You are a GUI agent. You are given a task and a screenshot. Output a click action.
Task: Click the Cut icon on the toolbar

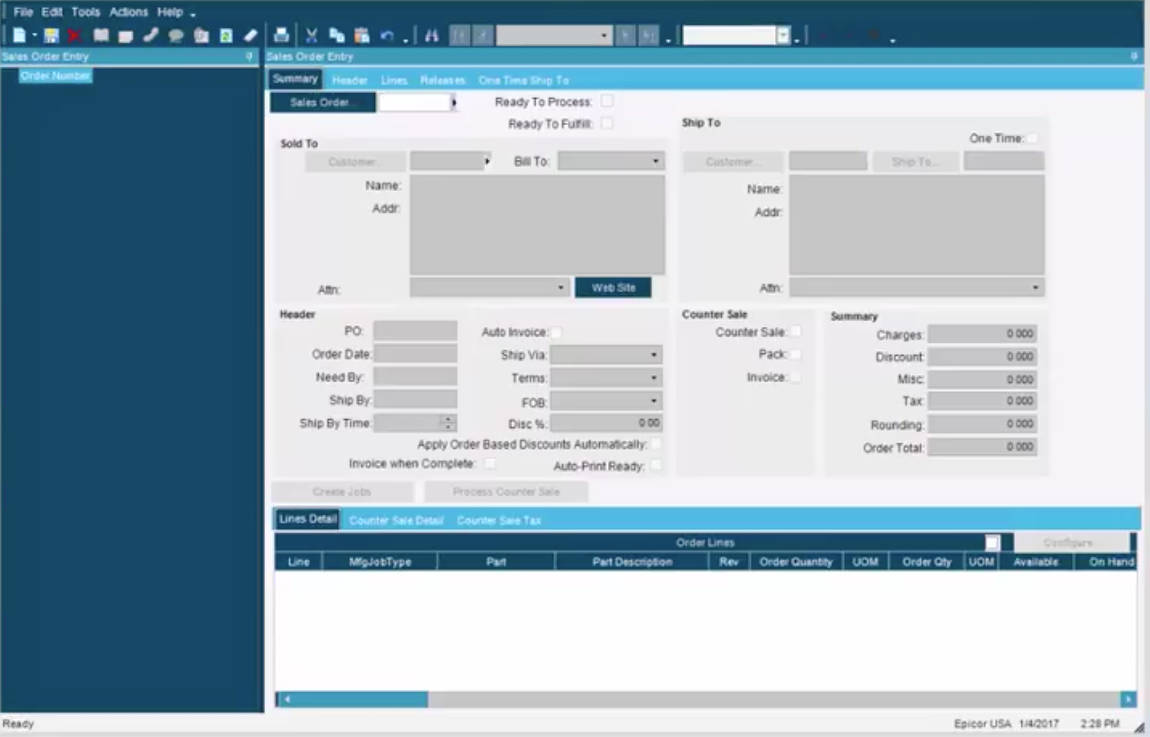coord(312,33)
